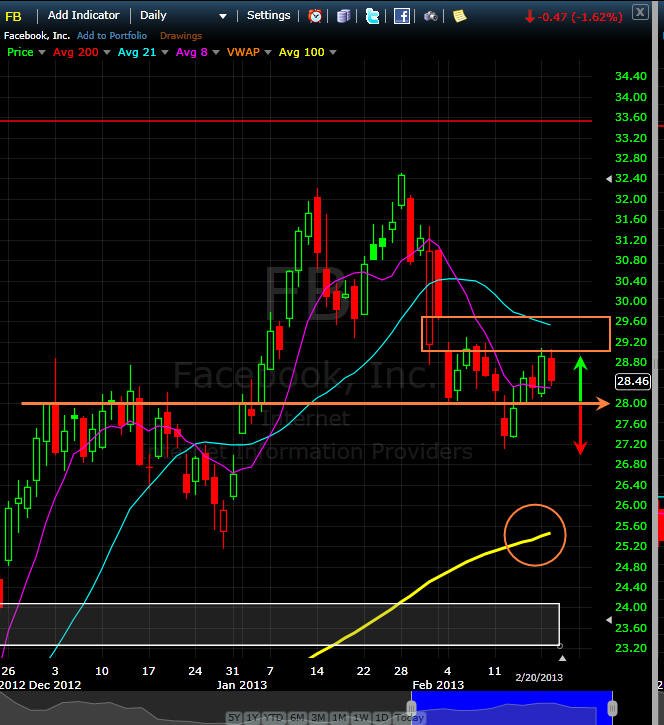This screenshot has width=664, height=725.
Task: Select the 6M range button
Action: [297, 718]
